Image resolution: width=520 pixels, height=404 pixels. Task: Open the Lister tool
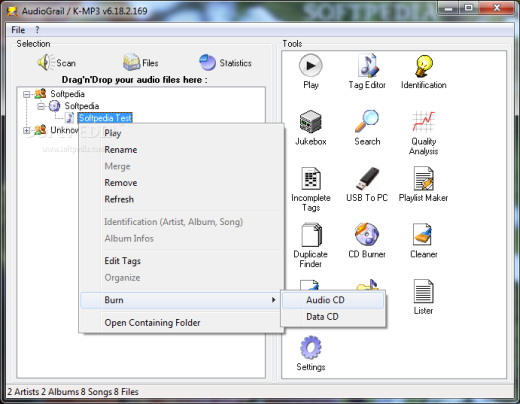(423, 291)
